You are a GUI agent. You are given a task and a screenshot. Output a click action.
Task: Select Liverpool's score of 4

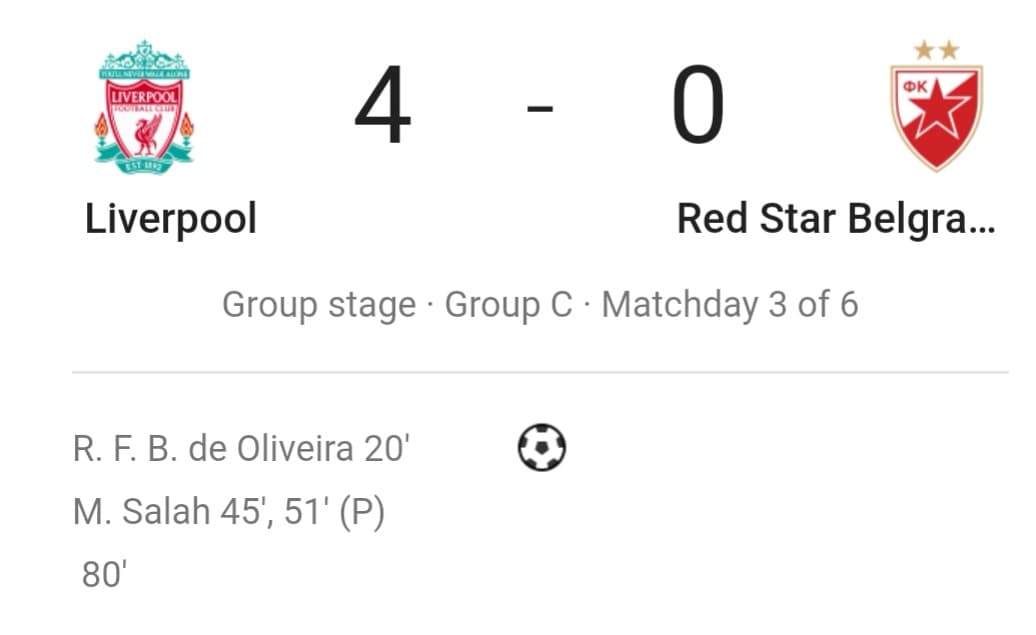pos(383,104)
